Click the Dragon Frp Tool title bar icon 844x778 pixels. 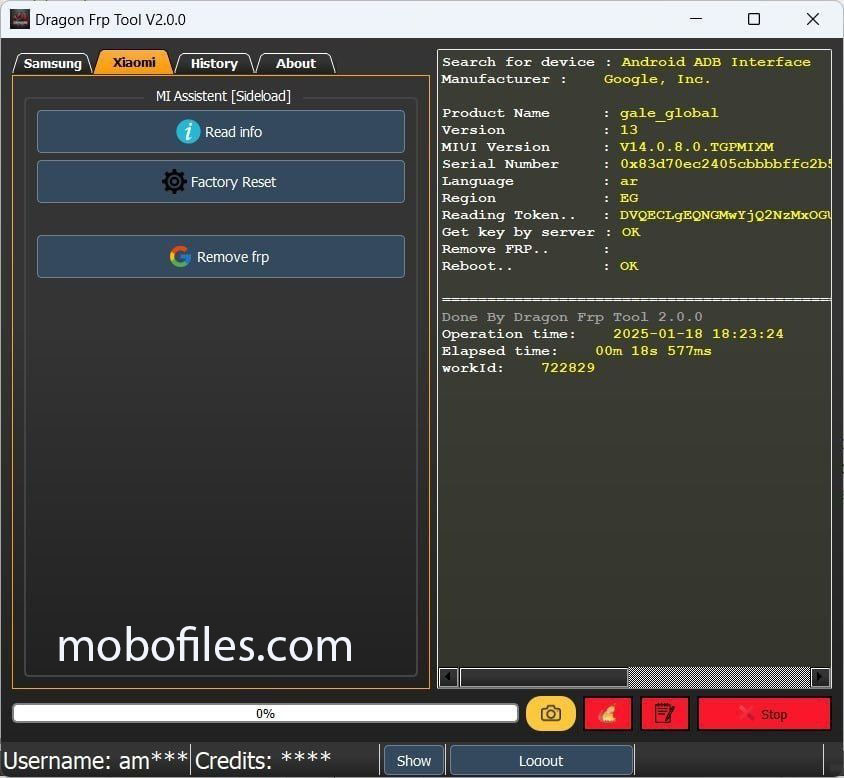[20, 19]
